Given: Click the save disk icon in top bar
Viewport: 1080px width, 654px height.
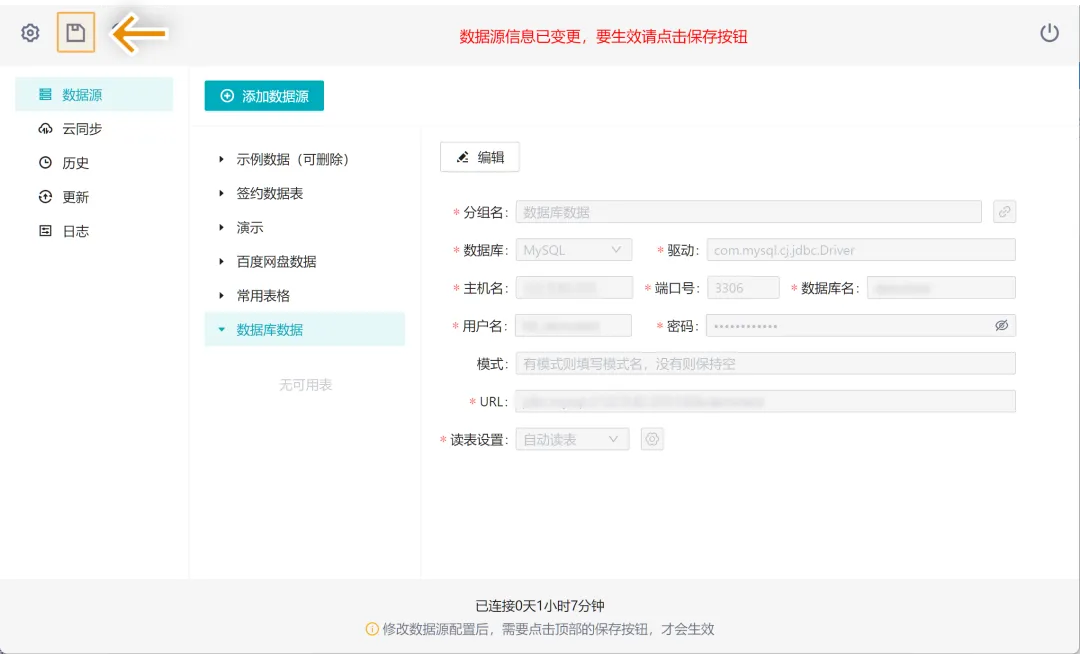Looking at the screenshot, I should 76,33.
